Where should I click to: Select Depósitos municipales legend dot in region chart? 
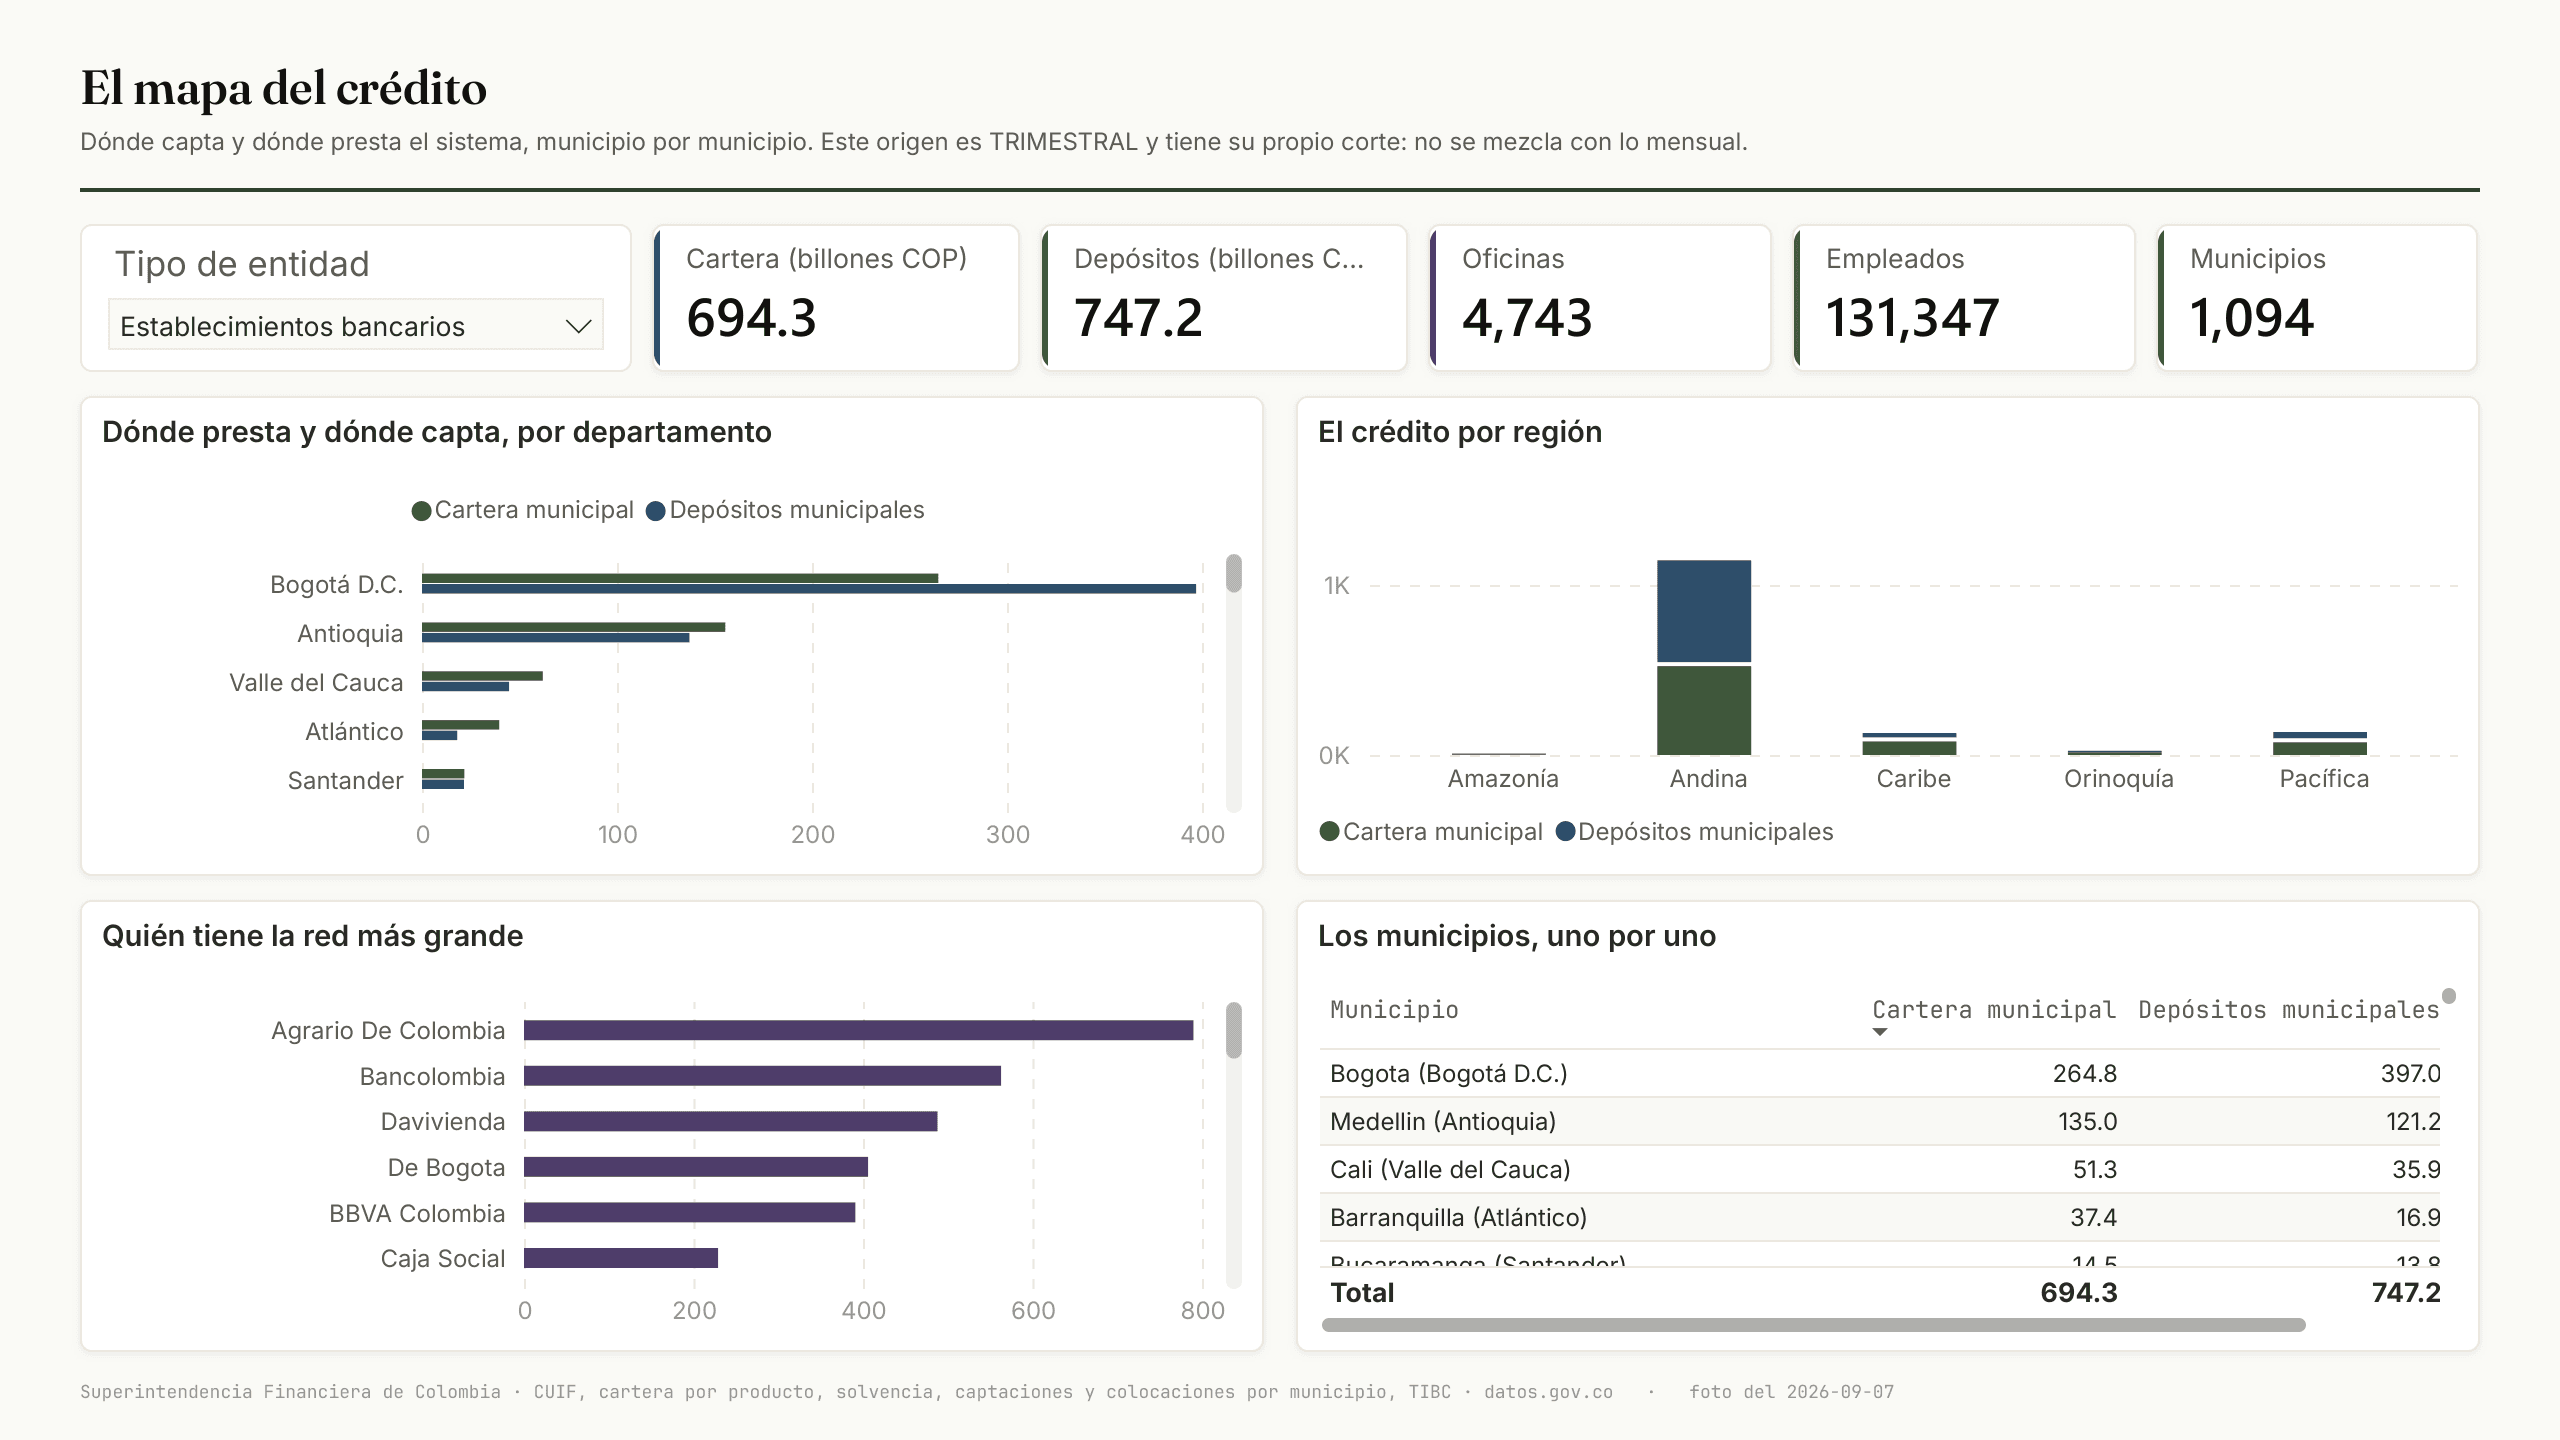1565,832
